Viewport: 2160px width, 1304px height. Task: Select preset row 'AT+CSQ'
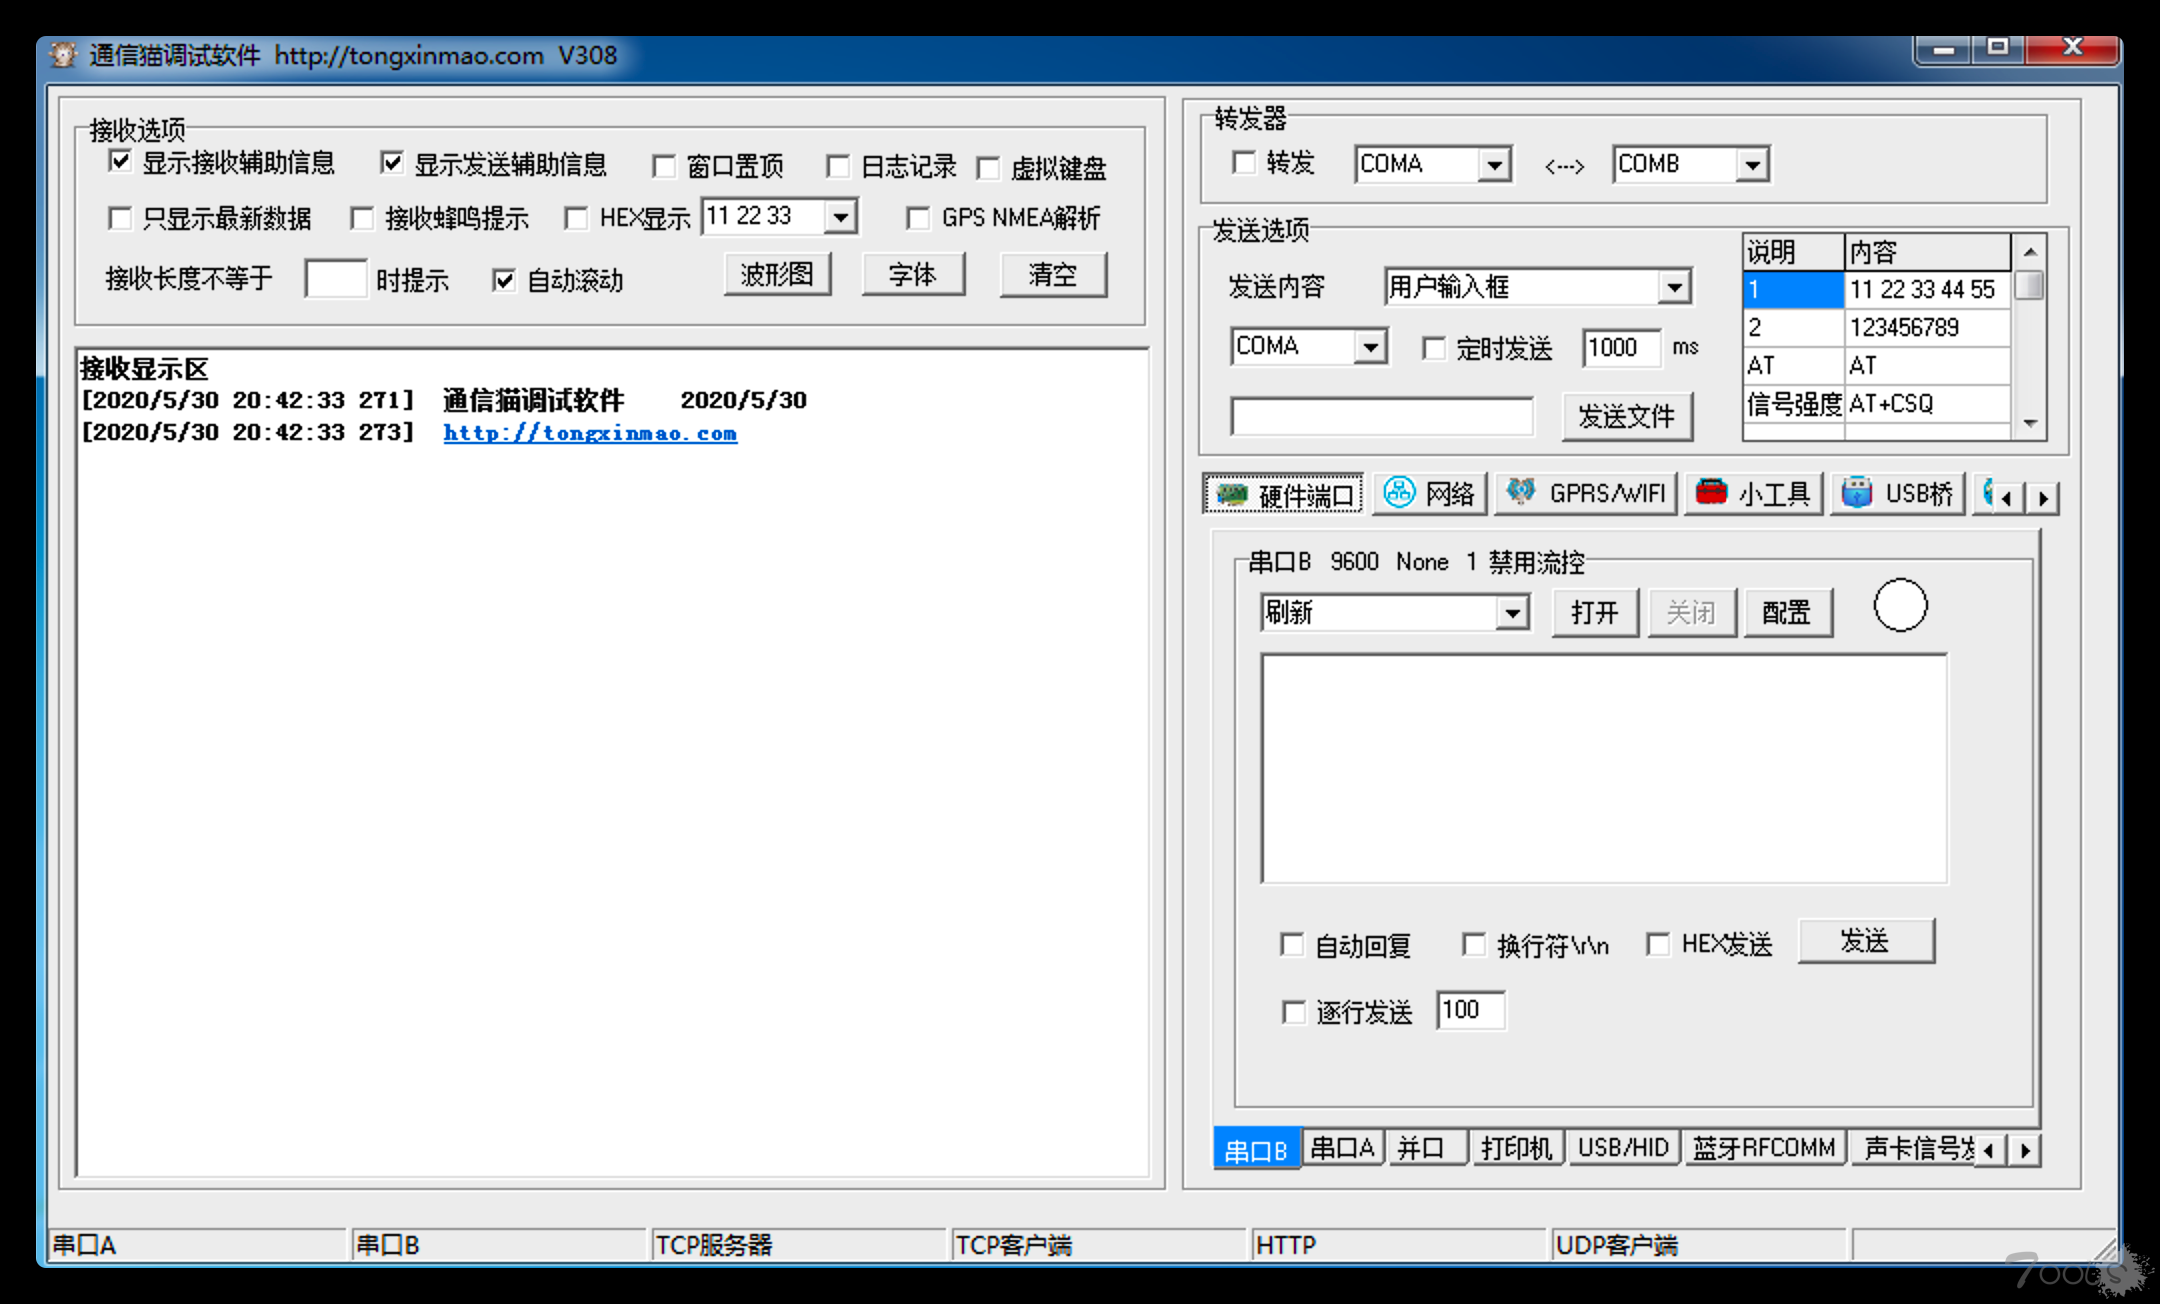click(1877, 403)
